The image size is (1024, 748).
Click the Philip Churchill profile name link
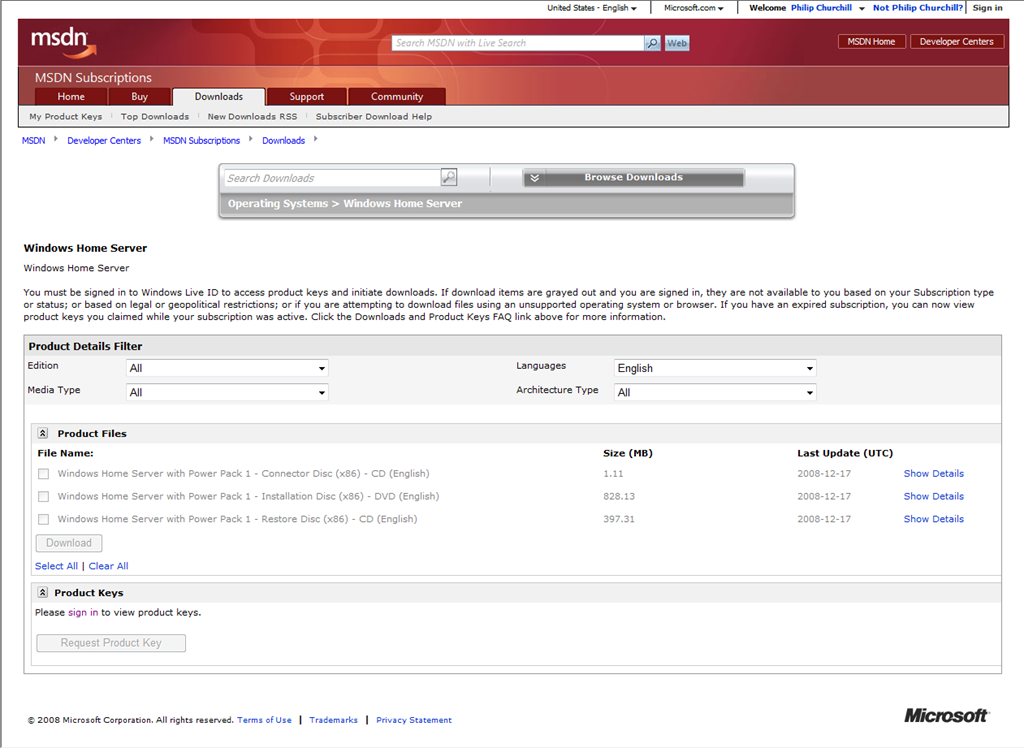[821, 8]
